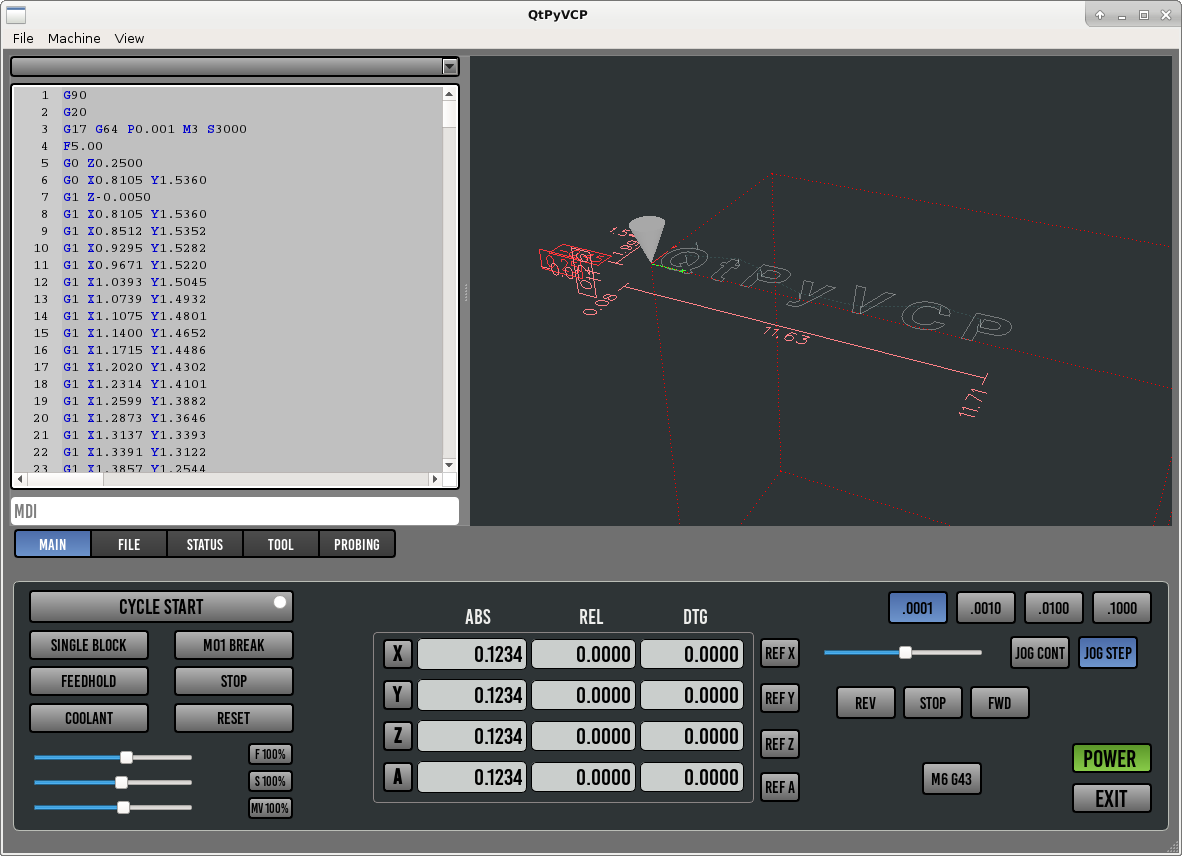Click the EXIT button
Screen dimensions: 1182x856
click(1111, 799)
